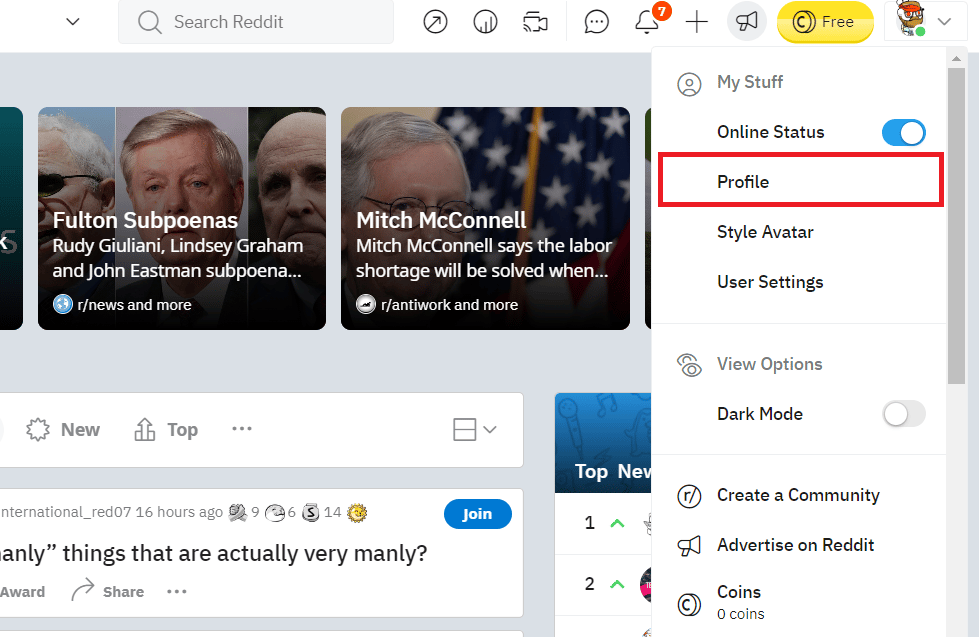Open the chat bubble icon
The width and height of the screenshot is (979, 637).
(596, 22)
